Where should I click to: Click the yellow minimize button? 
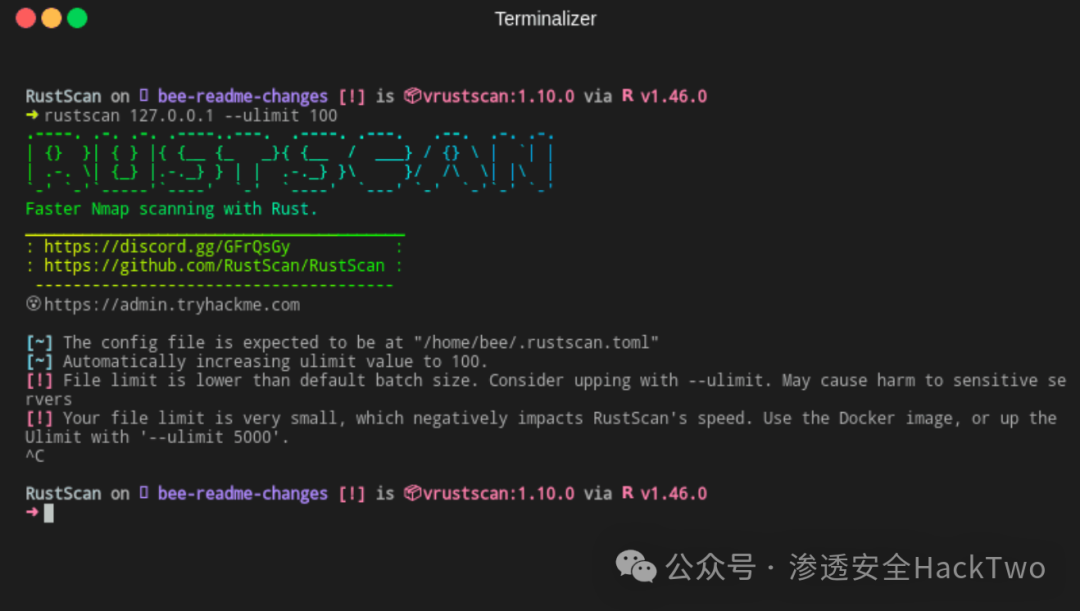(x=51, y=18)
